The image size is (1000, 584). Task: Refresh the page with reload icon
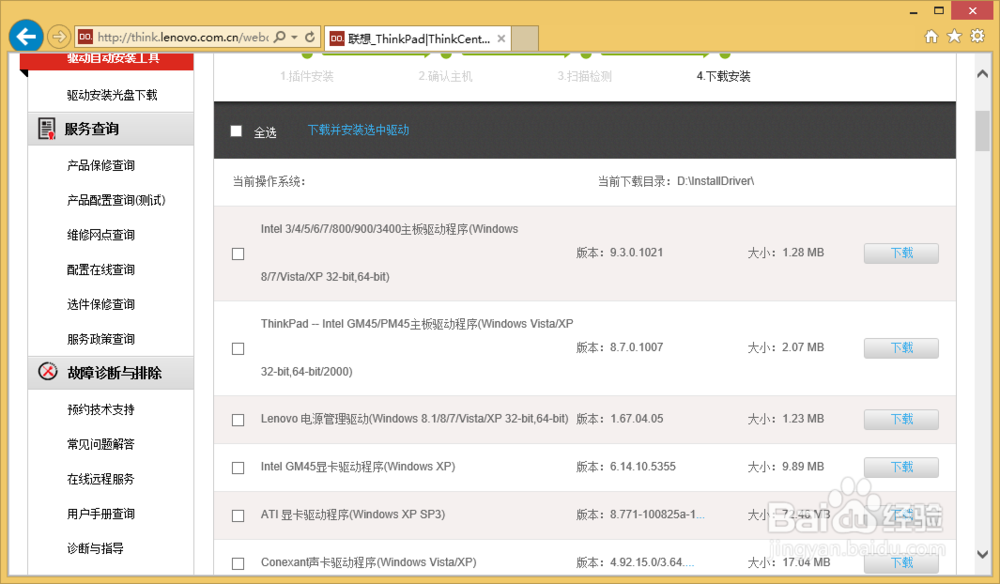(x=310, y=37)
